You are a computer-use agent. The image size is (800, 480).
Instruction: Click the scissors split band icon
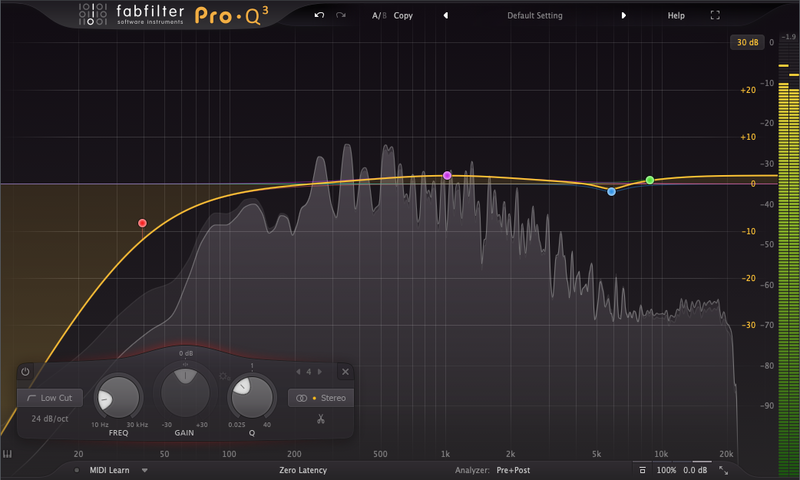pyautogui.click(x=320, y=419)
